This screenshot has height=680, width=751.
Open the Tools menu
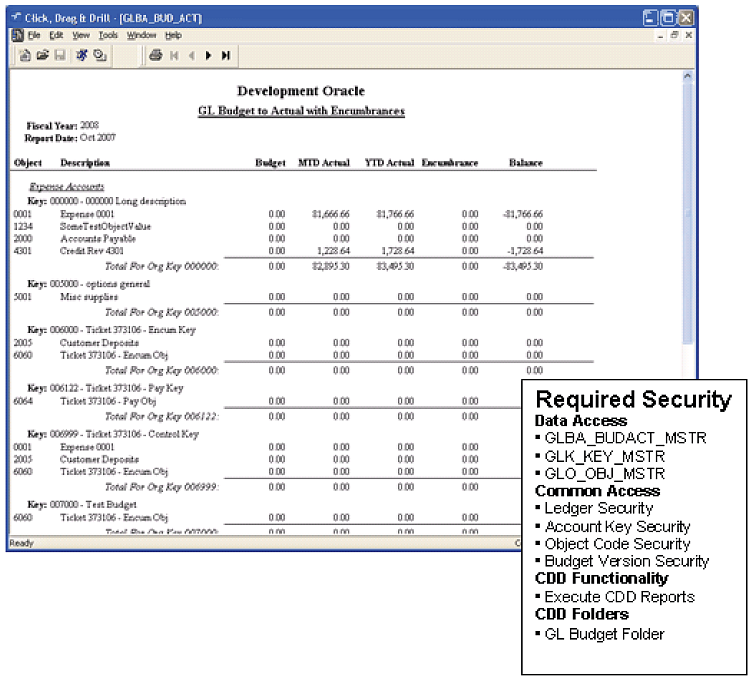[108, 35]
